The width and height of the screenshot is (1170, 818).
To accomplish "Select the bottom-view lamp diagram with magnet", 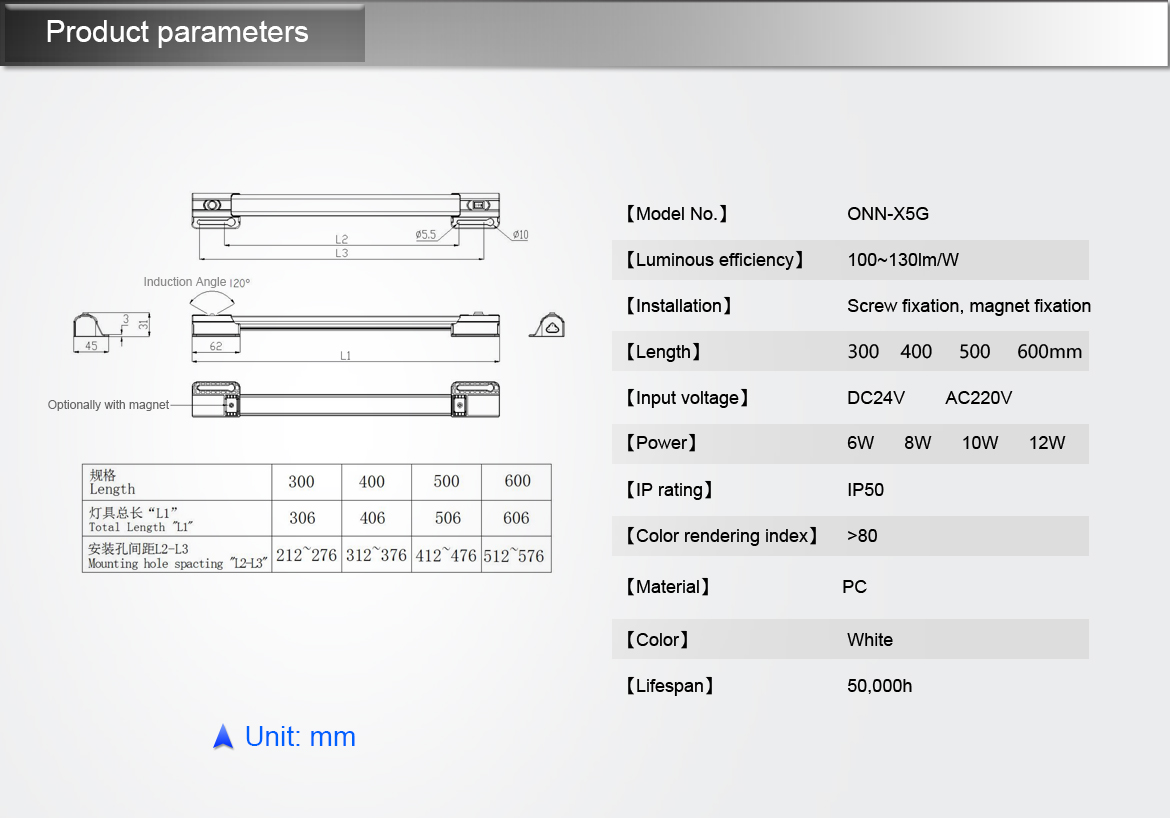I will [x=345, y=398].
